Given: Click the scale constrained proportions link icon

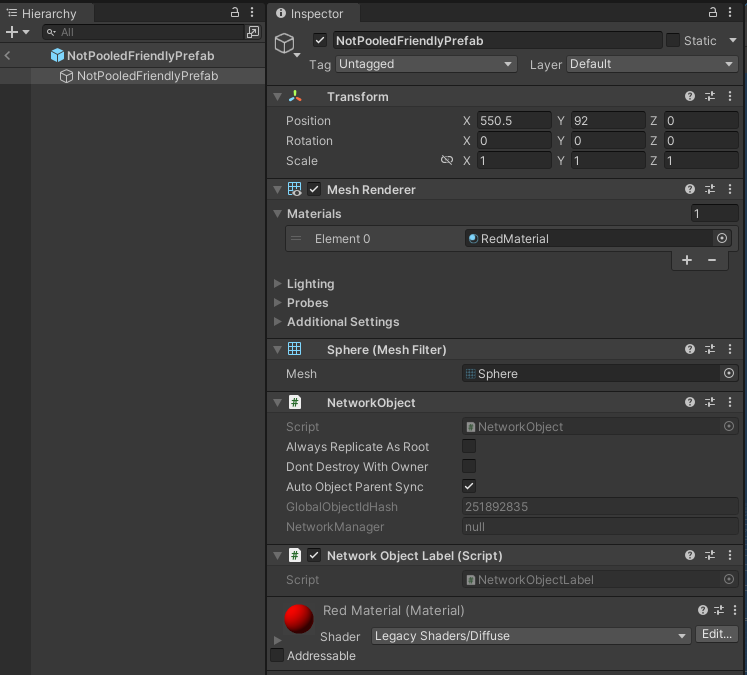Looking at the screenshot, I should pyautogui.click(x=447, y=161).
